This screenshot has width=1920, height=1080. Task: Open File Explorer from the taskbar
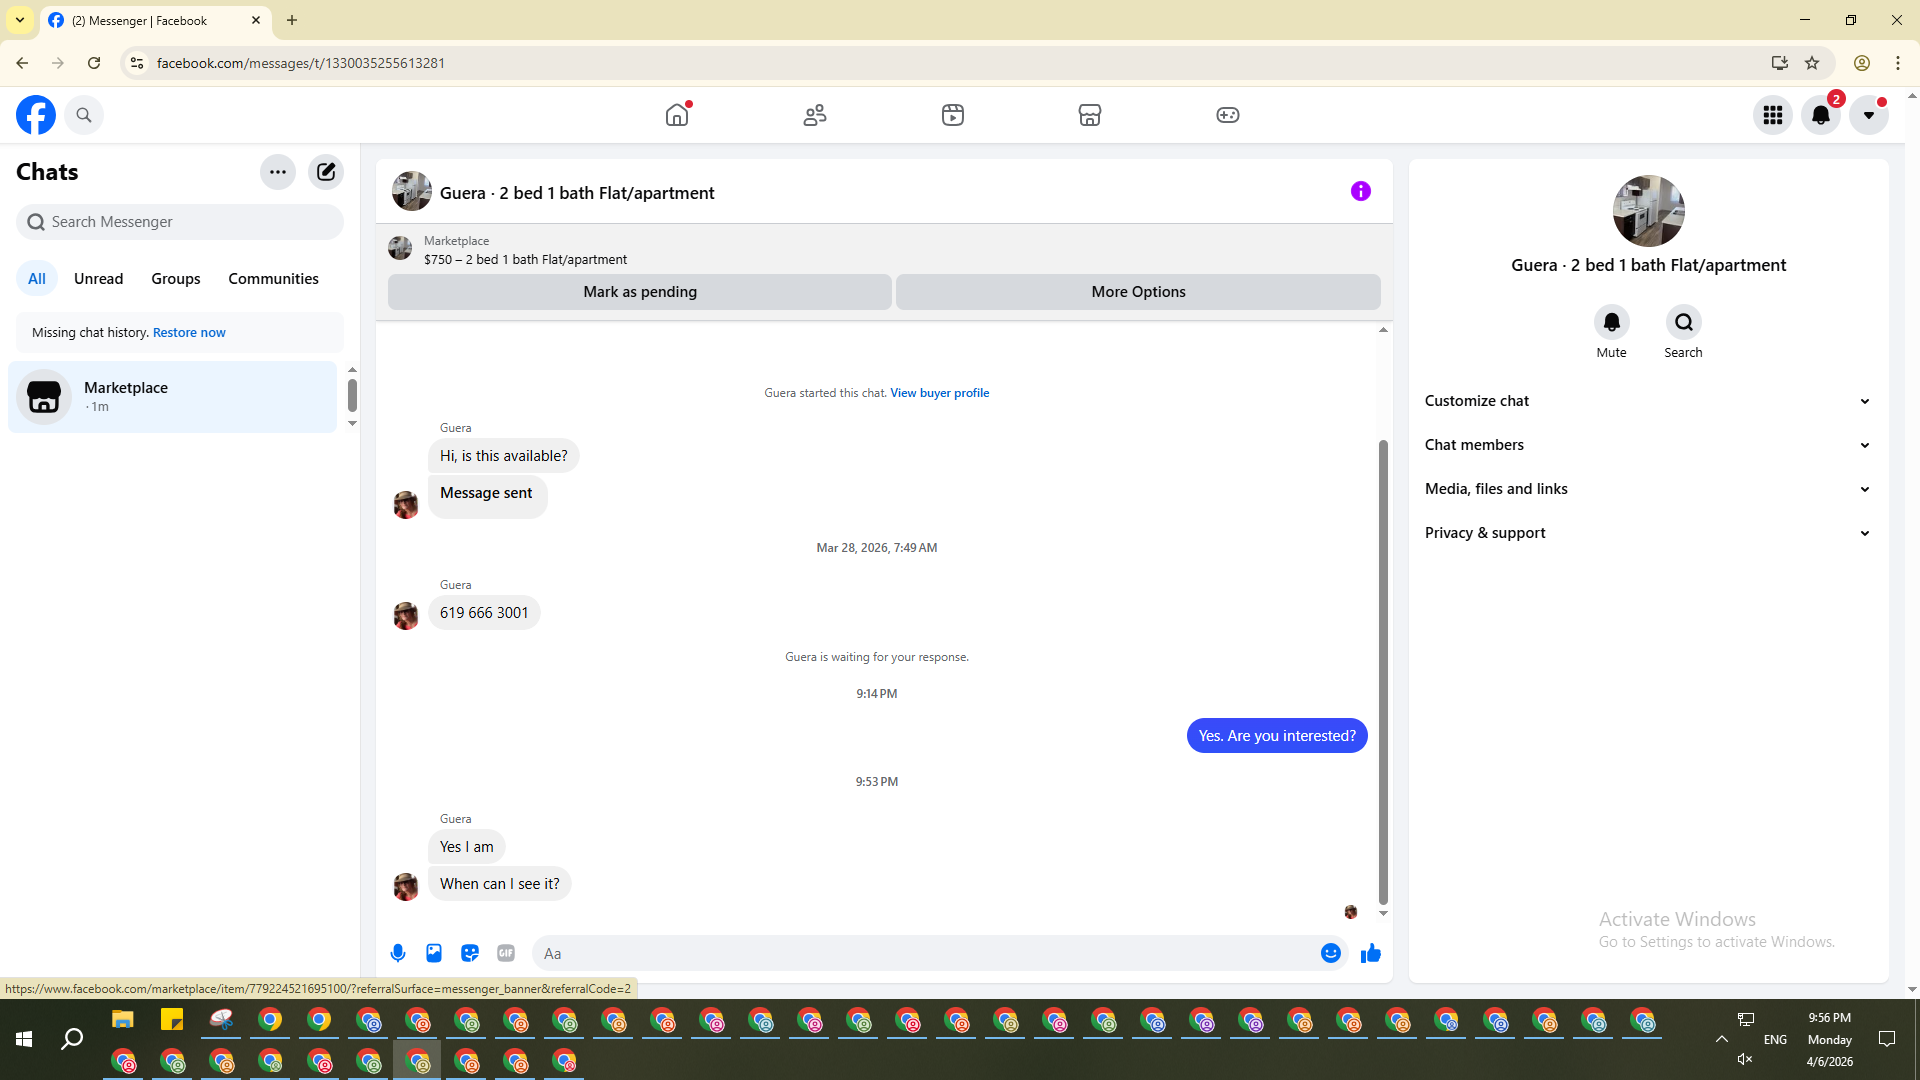[x=123, y=1020]
